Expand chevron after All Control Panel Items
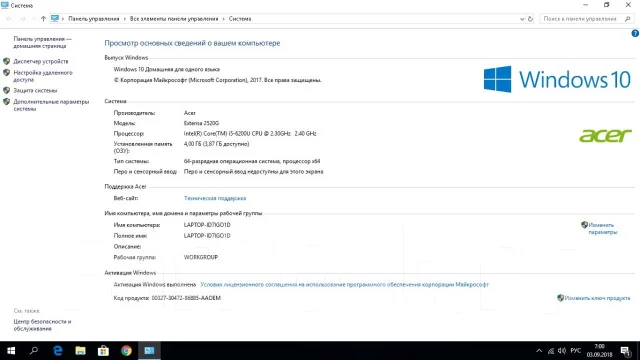This screenshot has height=360, width=640. 224,19
